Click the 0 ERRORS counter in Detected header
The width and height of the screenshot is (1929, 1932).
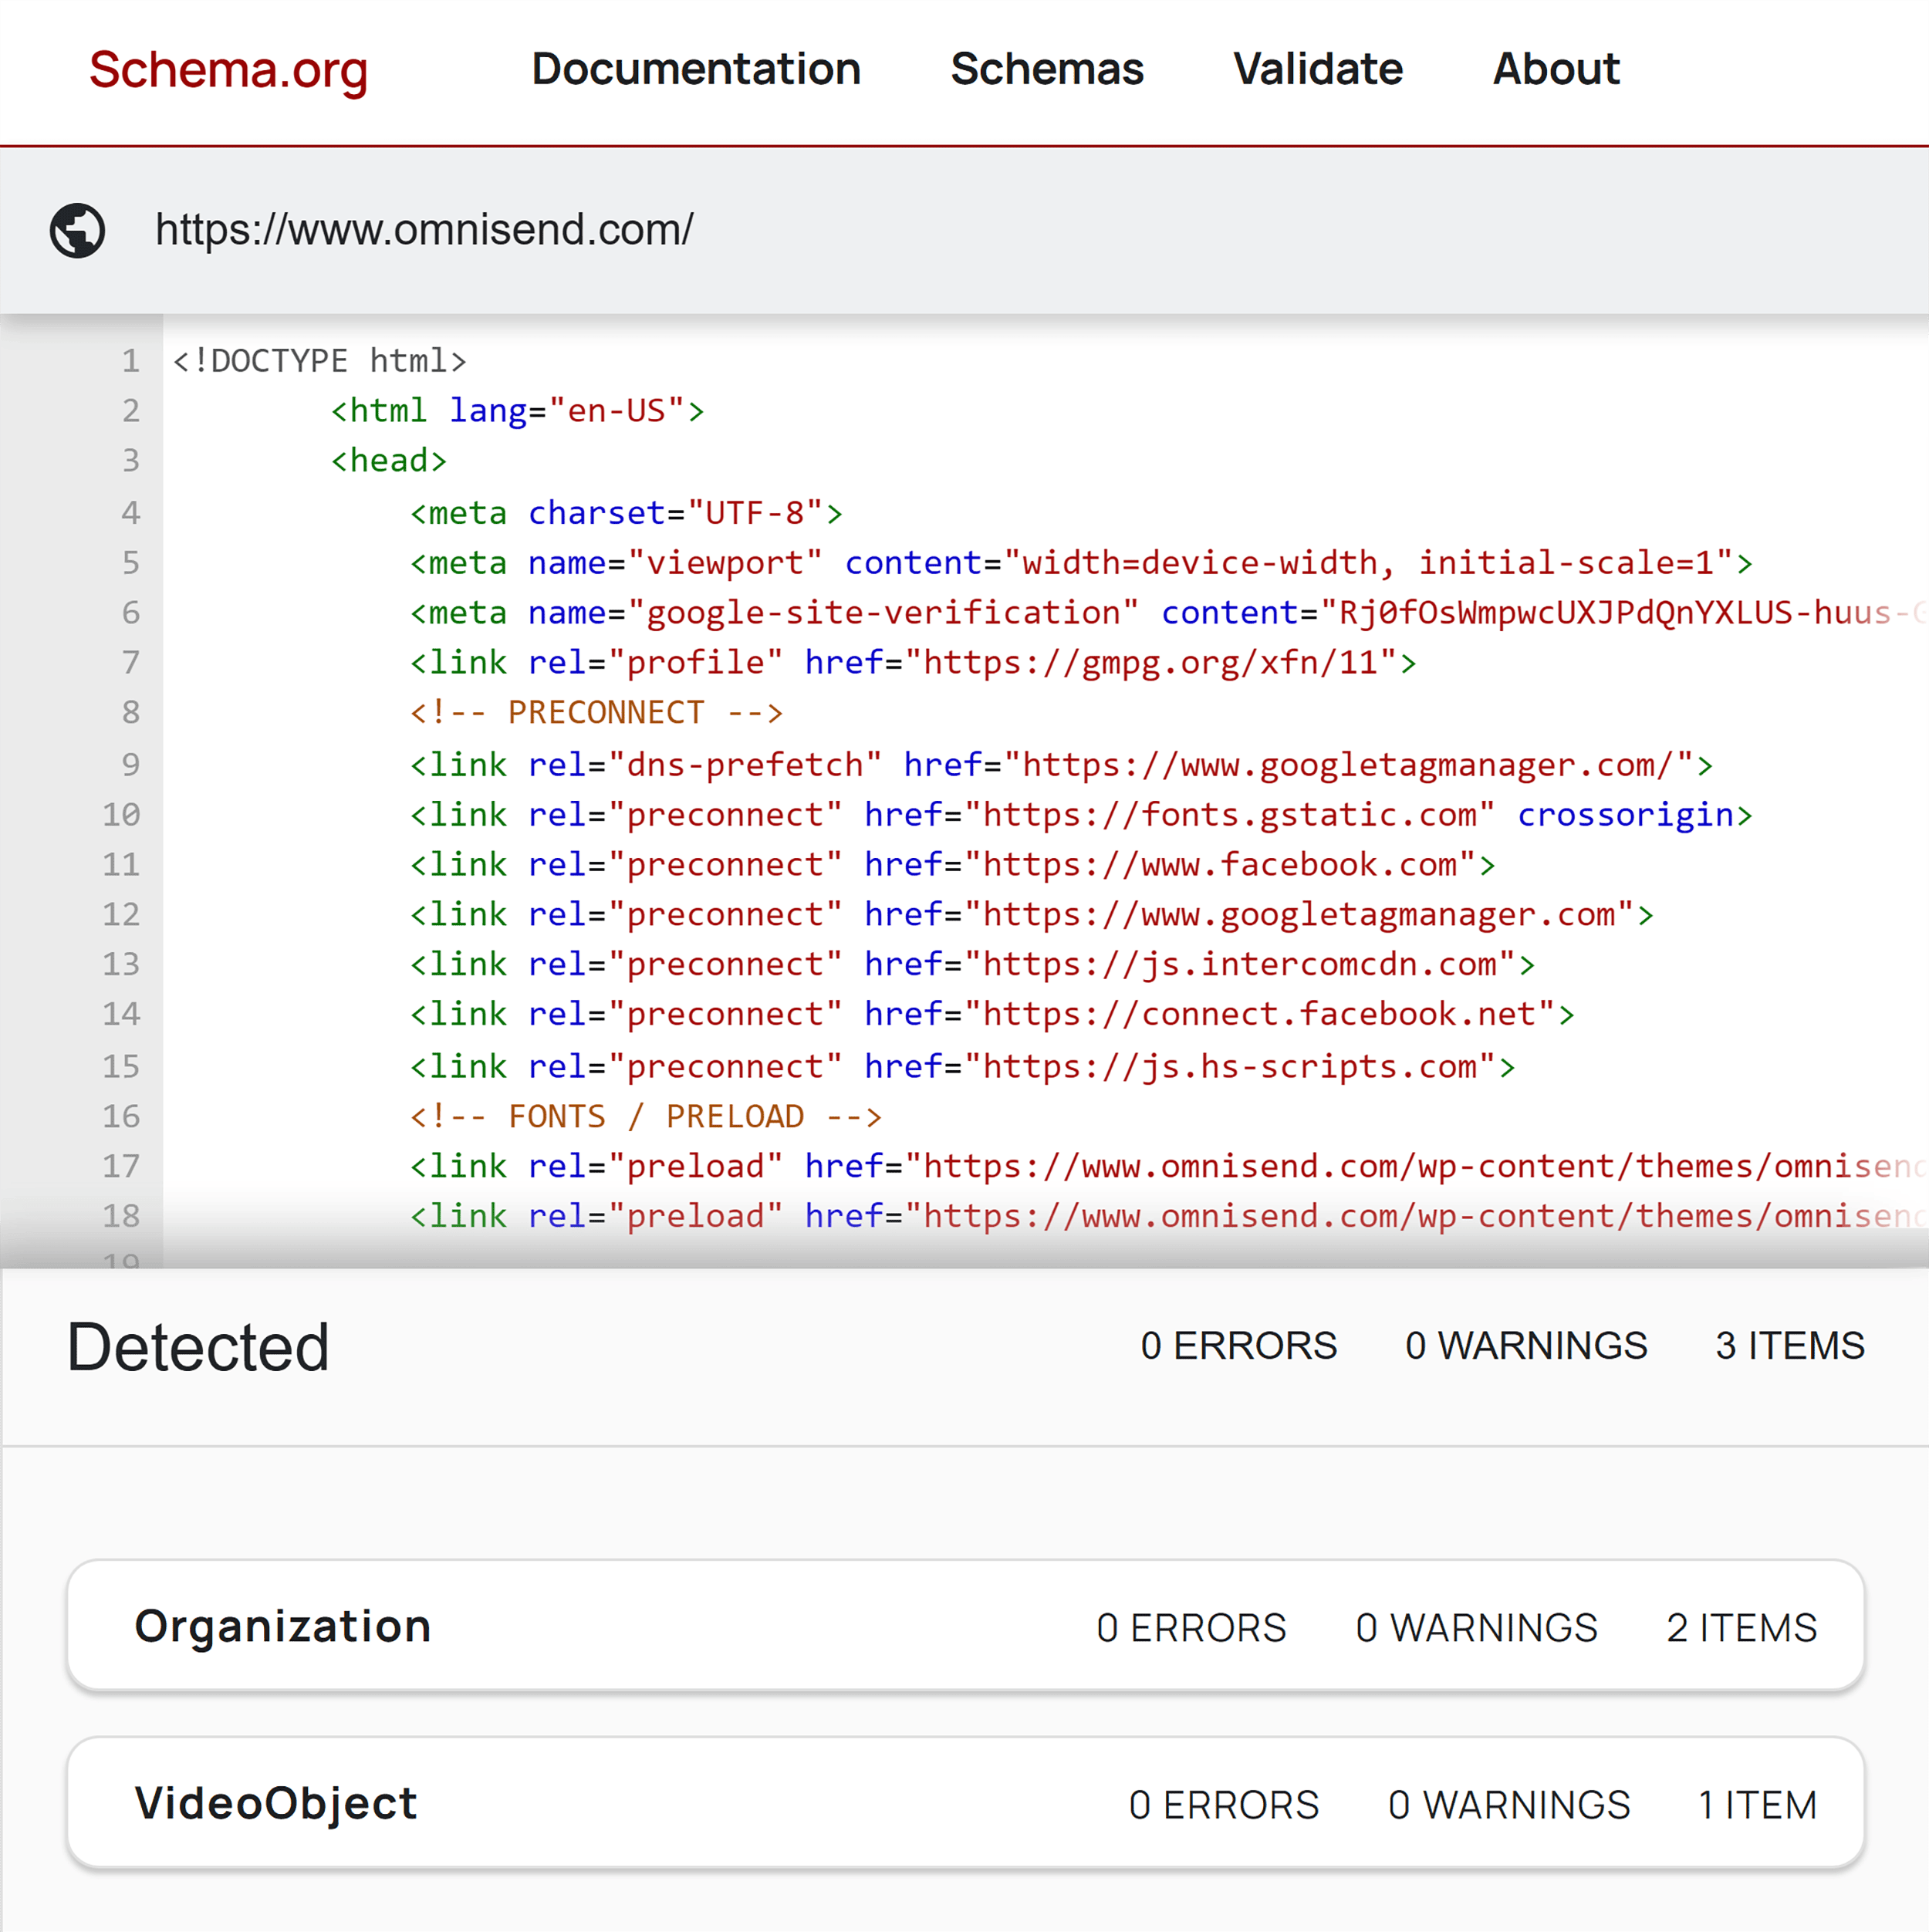click(x=1240, y=1346)
